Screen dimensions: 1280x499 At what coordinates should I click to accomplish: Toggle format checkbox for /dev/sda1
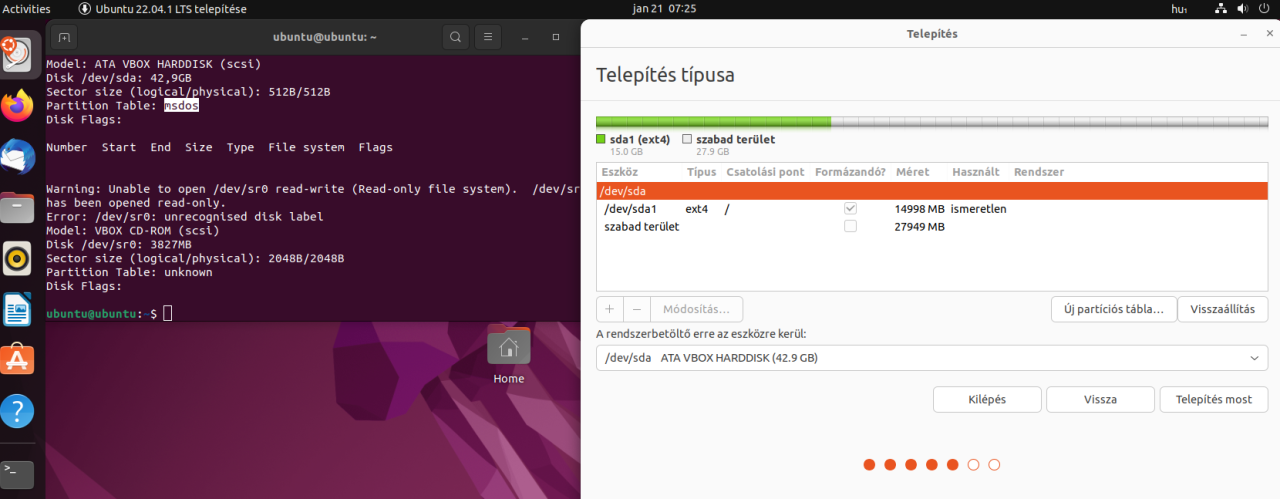850,209
